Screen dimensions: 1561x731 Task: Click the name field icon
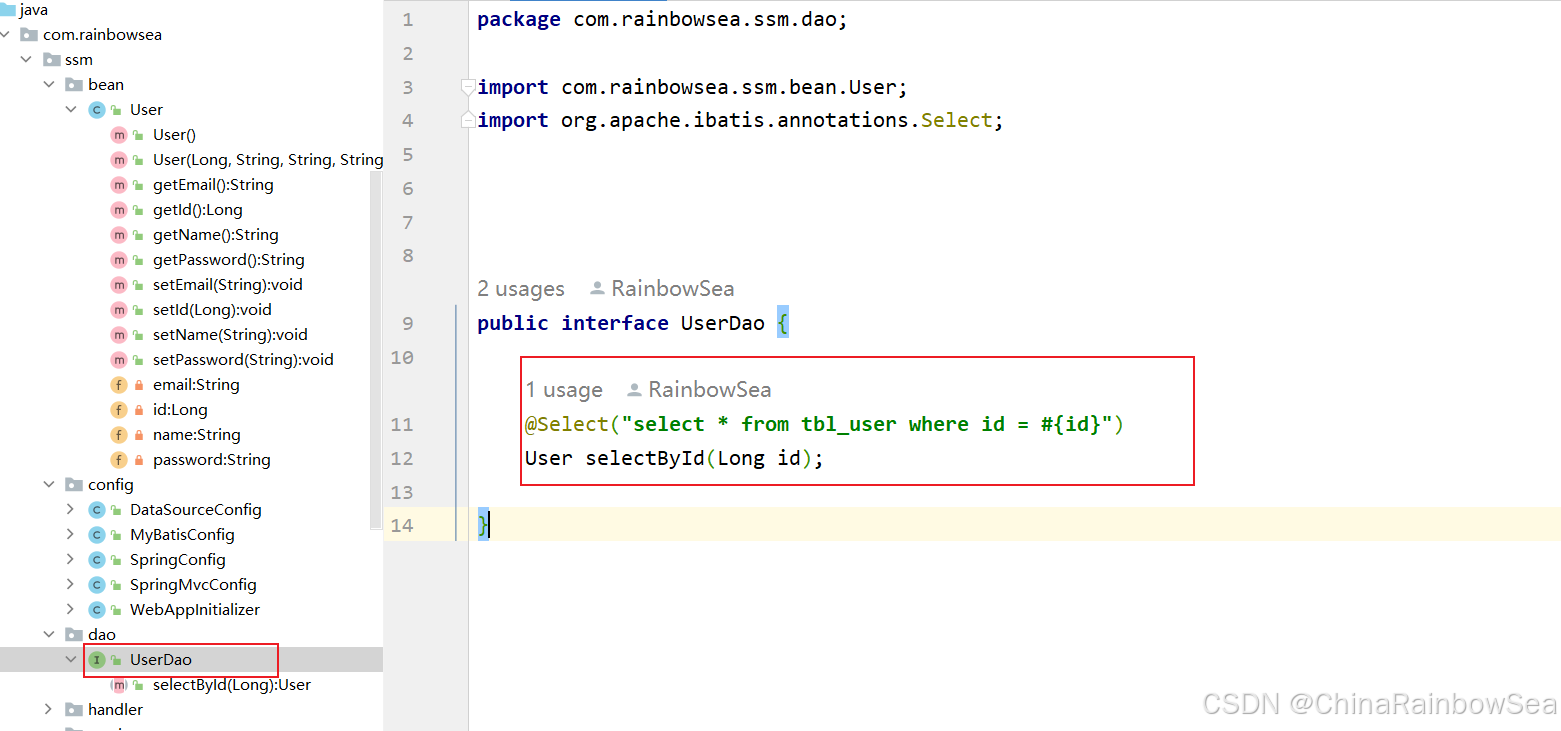point(119,435)
